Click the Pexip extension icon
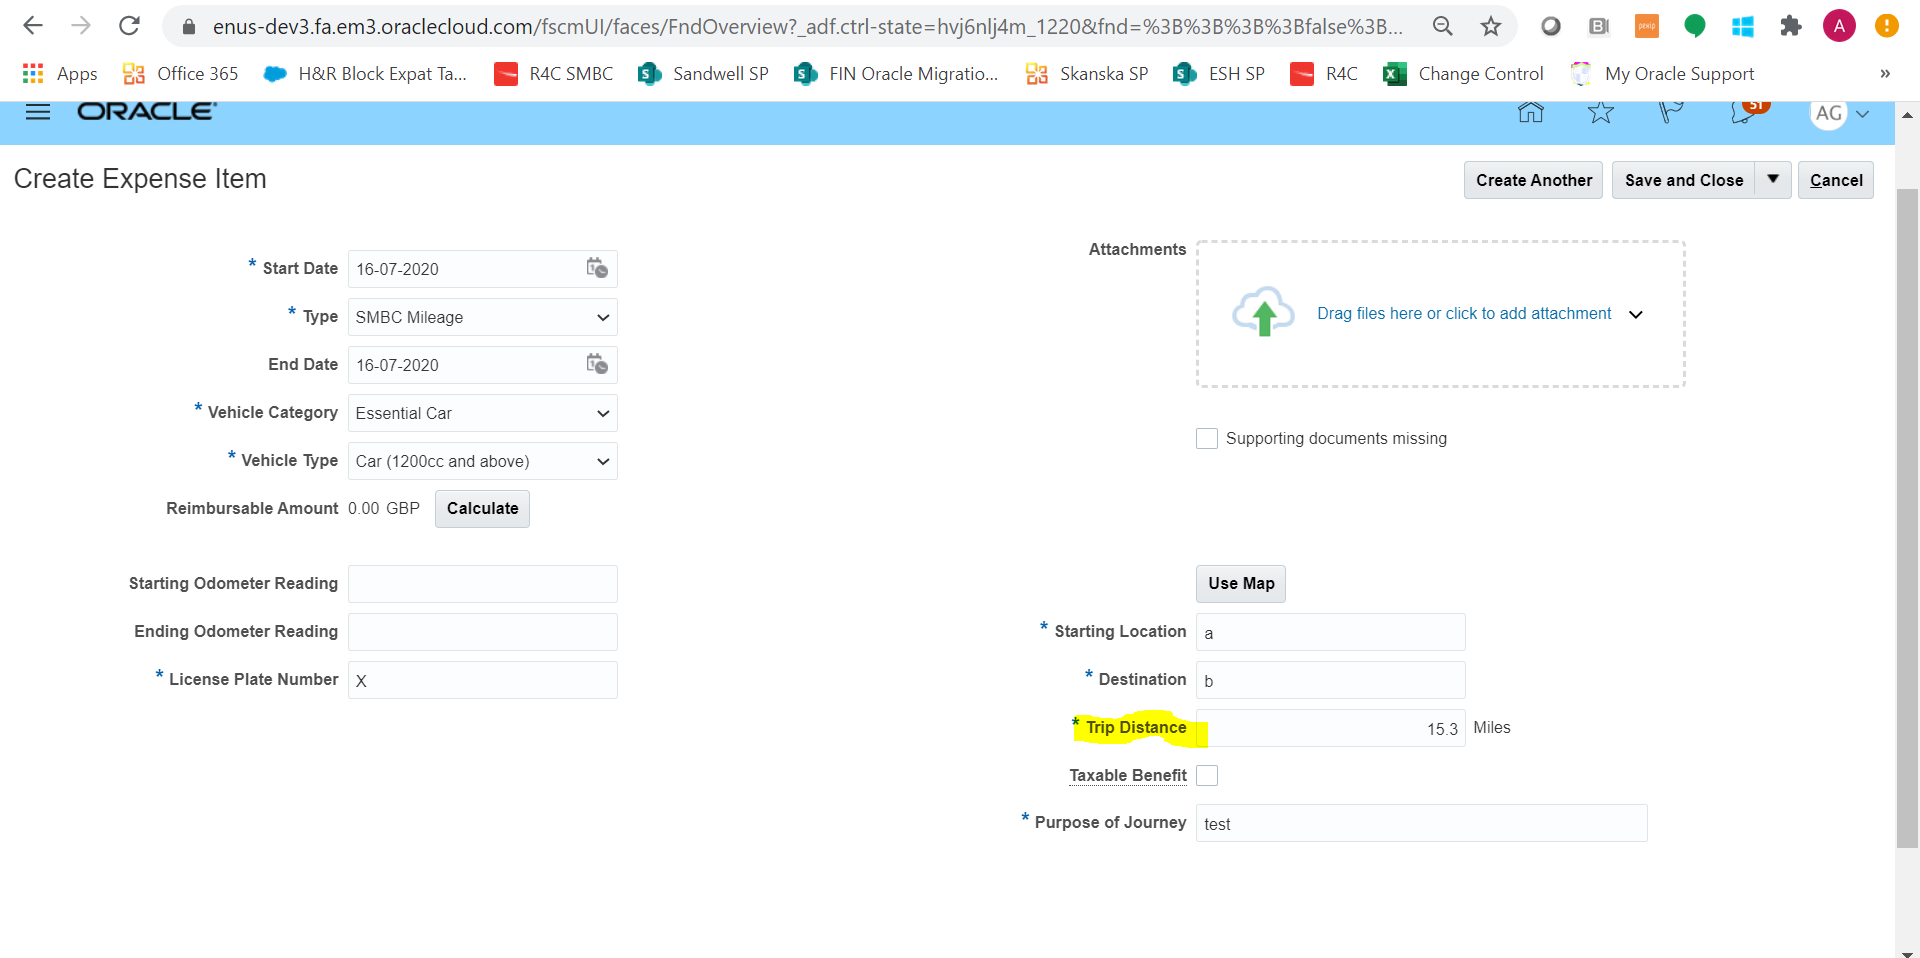 click(x=1646, y=26)
